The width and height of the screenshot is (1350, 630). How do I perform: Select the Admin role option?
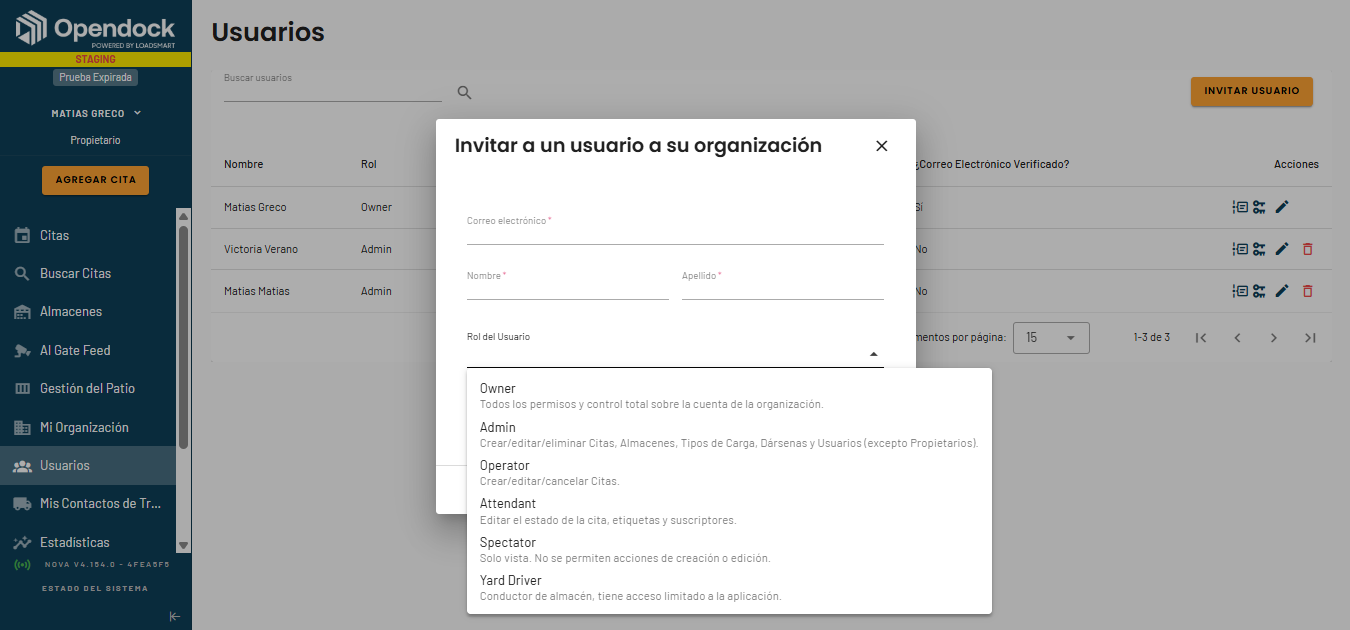tap(729, 435)
